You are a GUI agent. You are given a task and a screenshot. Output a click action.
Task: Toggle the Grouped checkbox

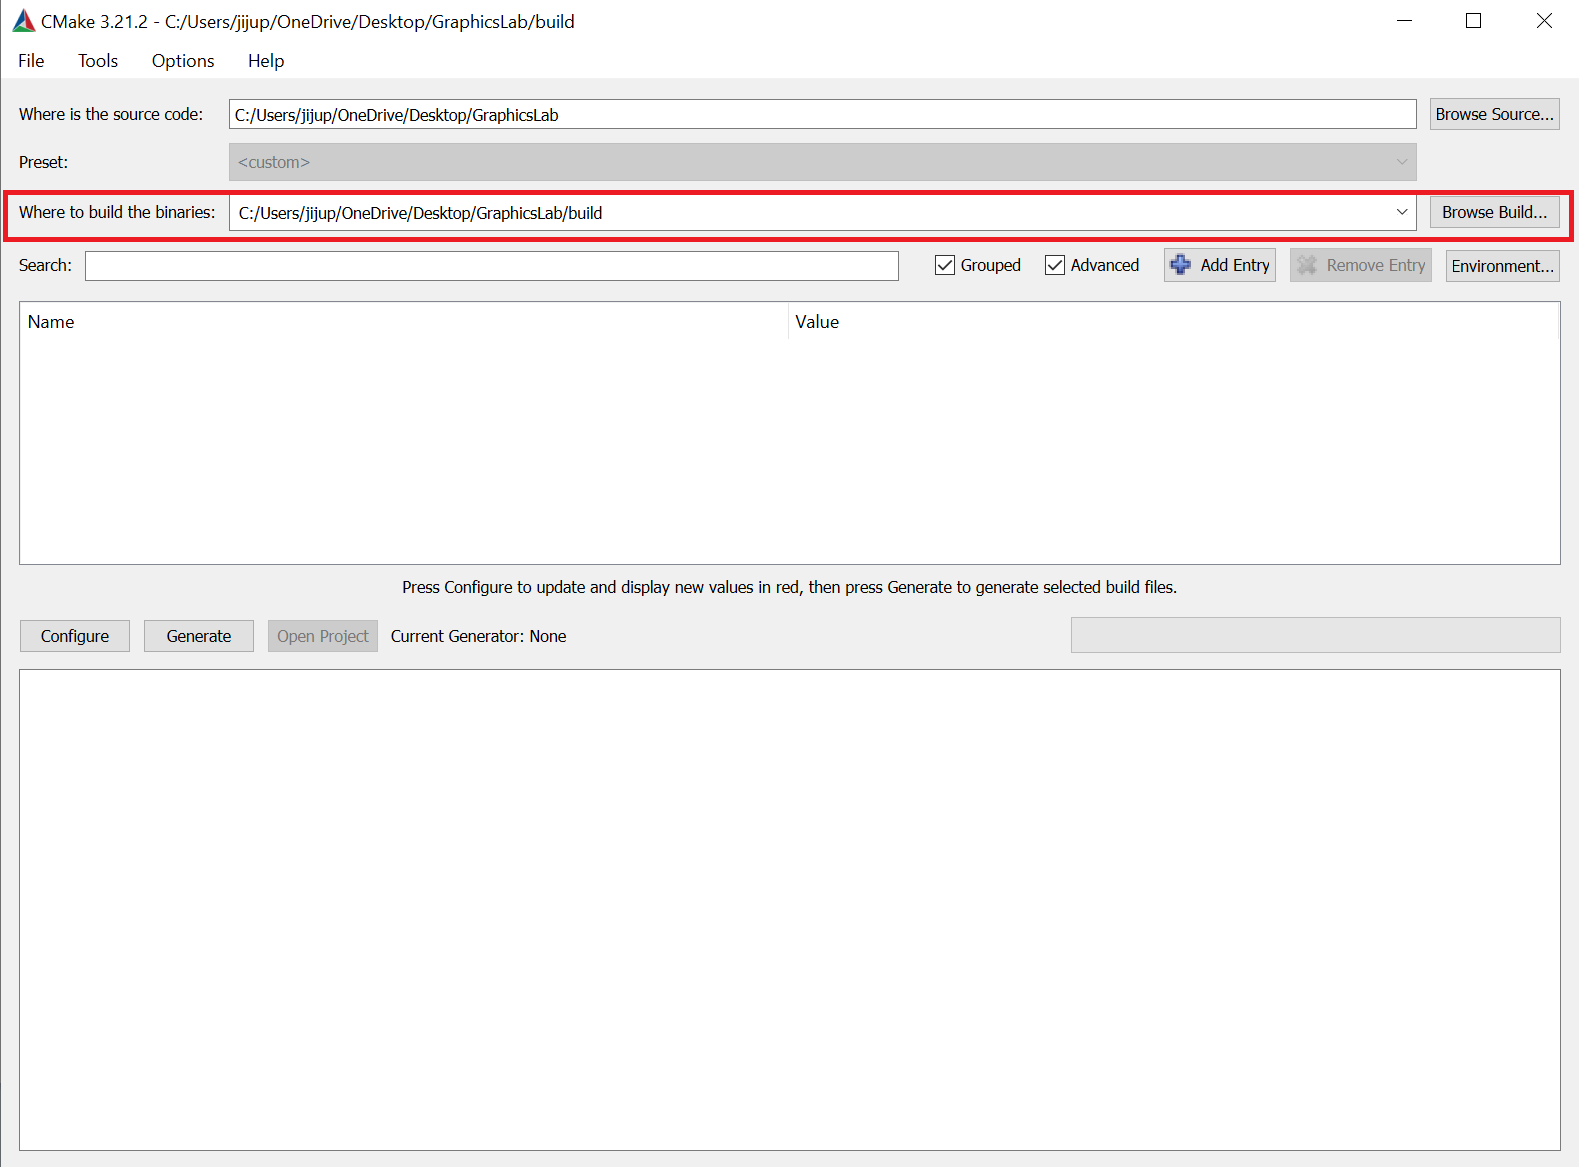pos(945,265)
